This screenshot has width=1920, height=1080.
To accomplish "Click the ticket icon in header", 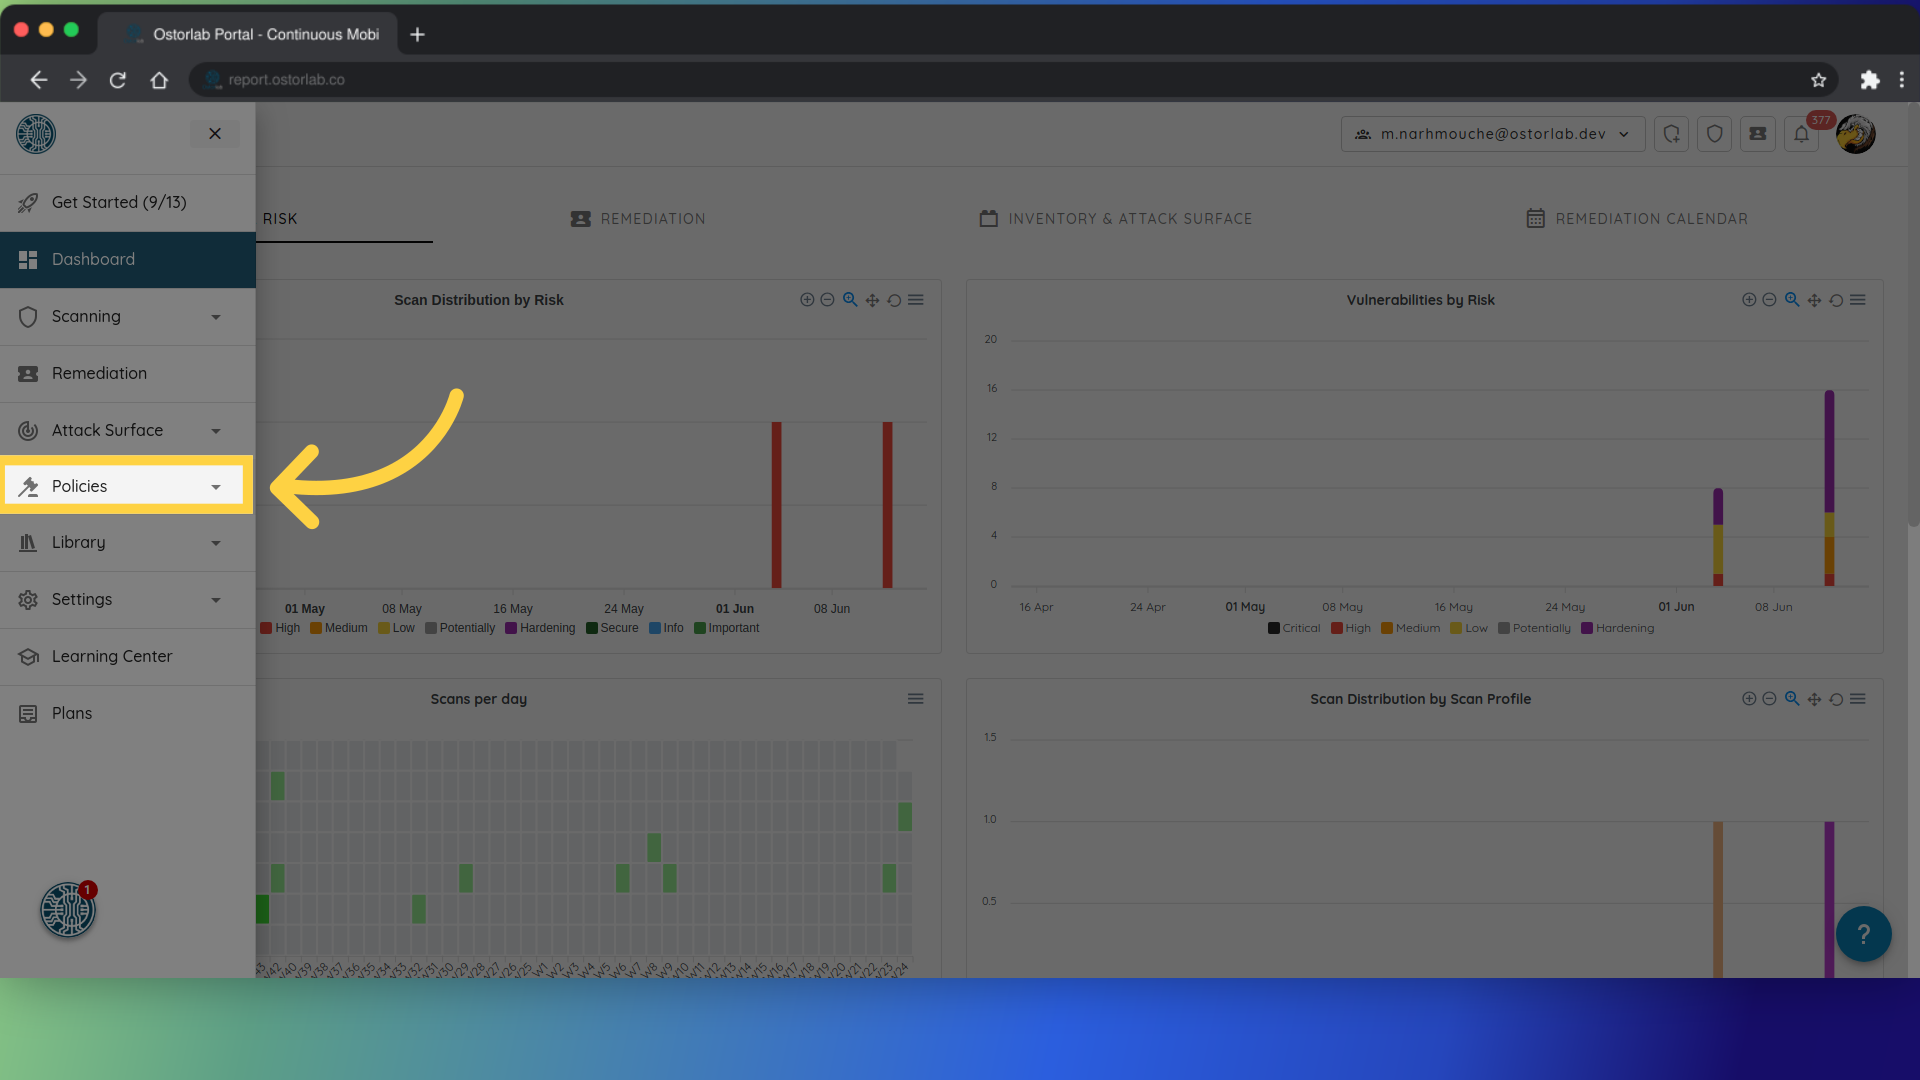I will [1757, 134].
